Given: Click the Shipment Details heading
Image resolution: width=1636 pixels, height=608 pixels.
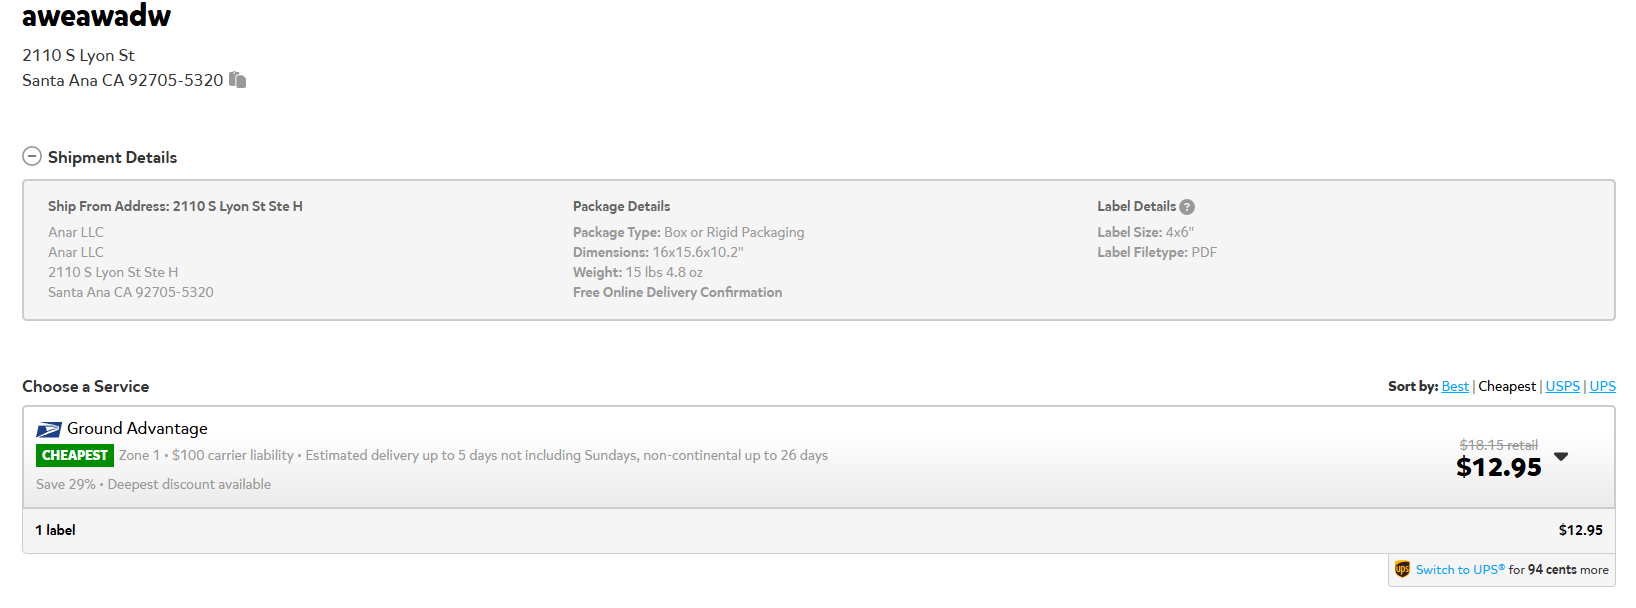Looking at the screenshot, I should pyautogui.click(x=112, y=157).
